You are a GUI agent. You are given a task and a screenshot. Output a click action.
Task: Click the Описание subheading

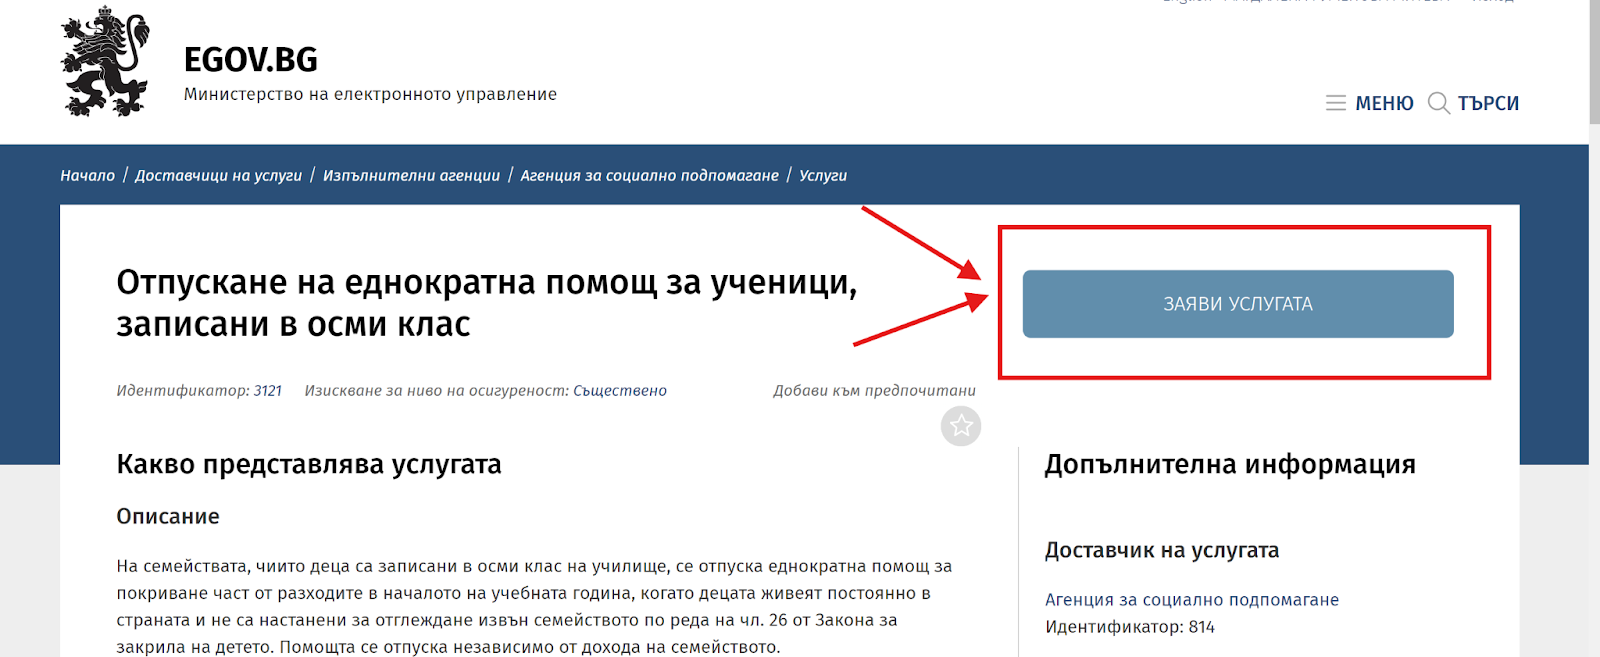pyautogui.click(x=168, y=517)
